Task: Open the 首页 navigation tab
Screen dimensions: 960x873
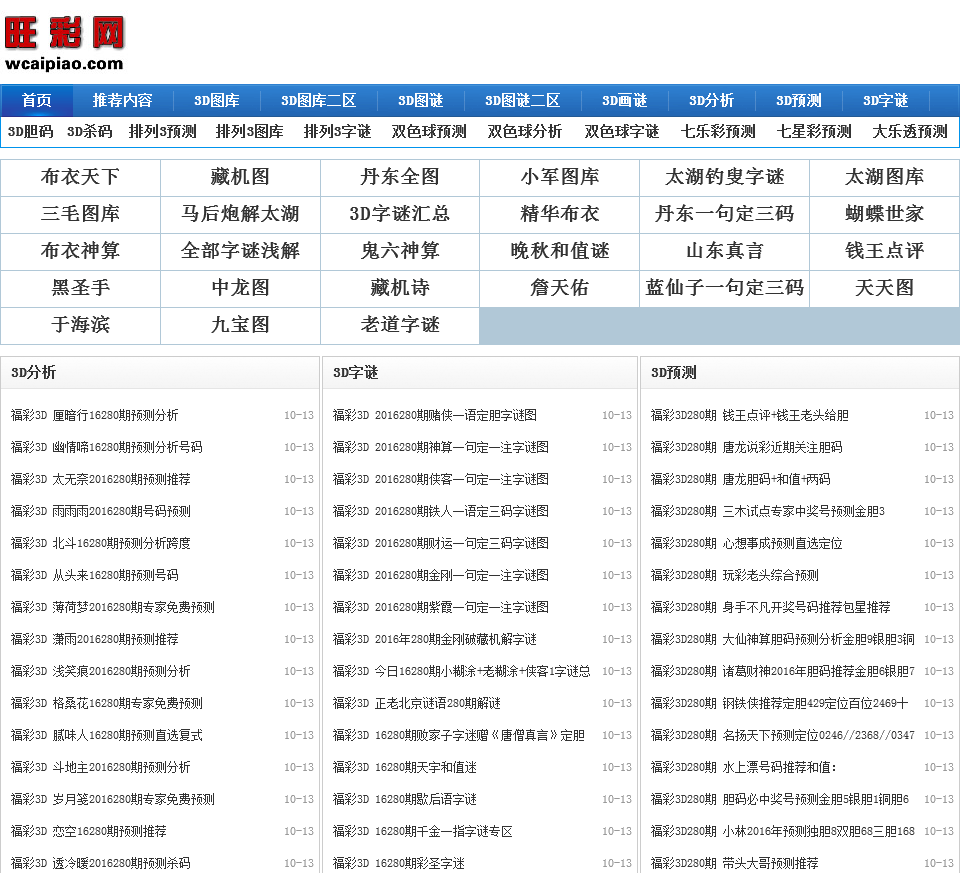Action: point(37,100)
